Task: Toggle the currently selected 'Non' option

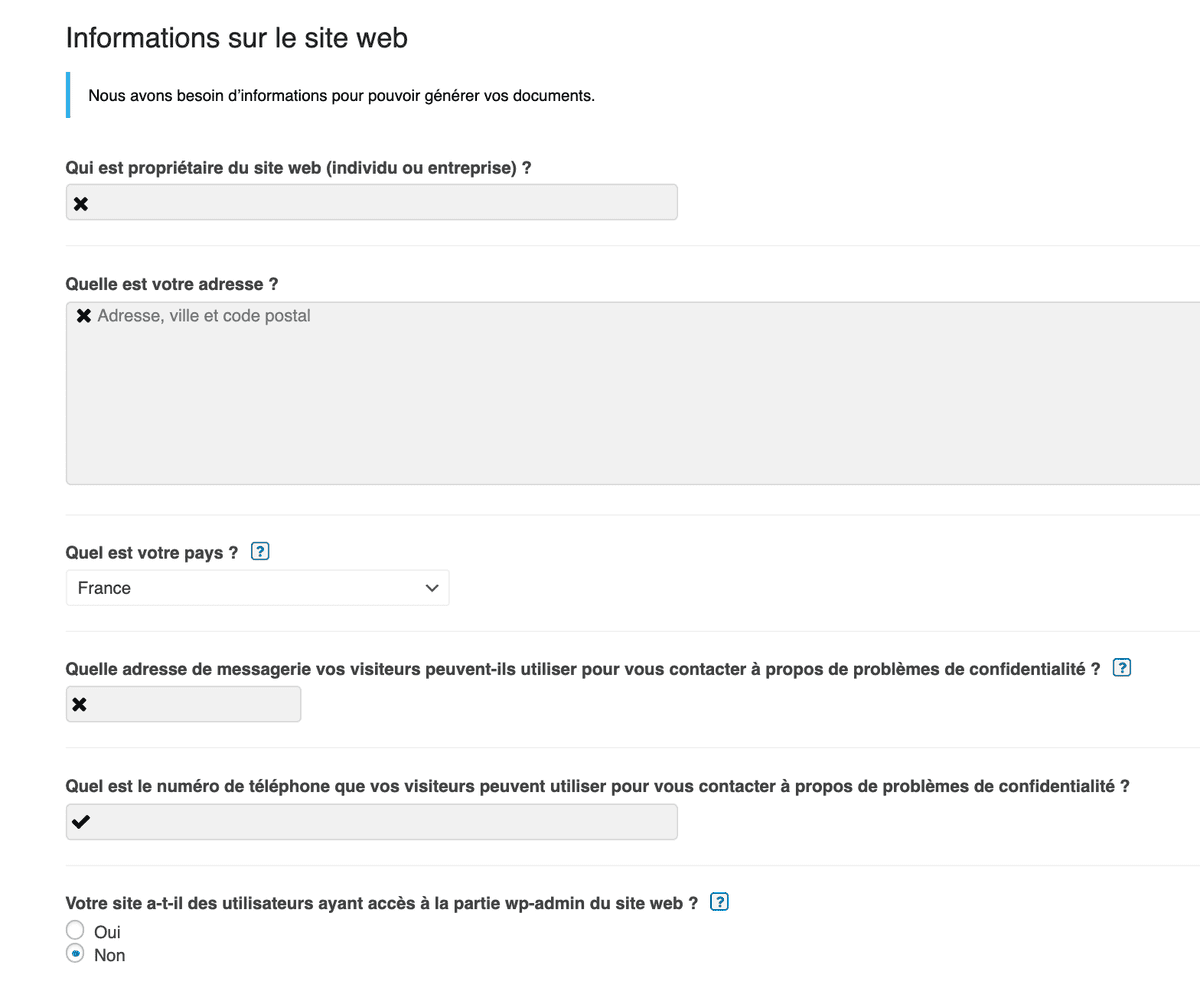Action: 74,953
